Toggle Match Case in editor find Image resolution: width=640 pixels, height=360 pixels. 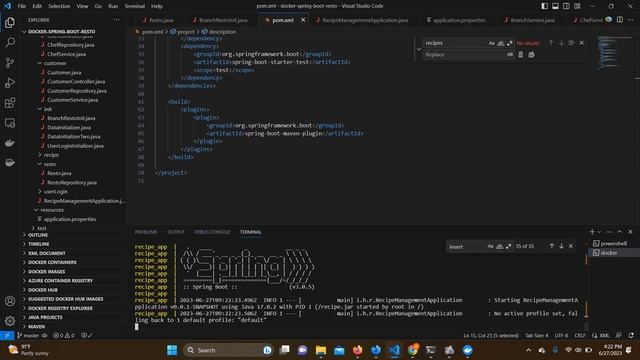(491, 43)
